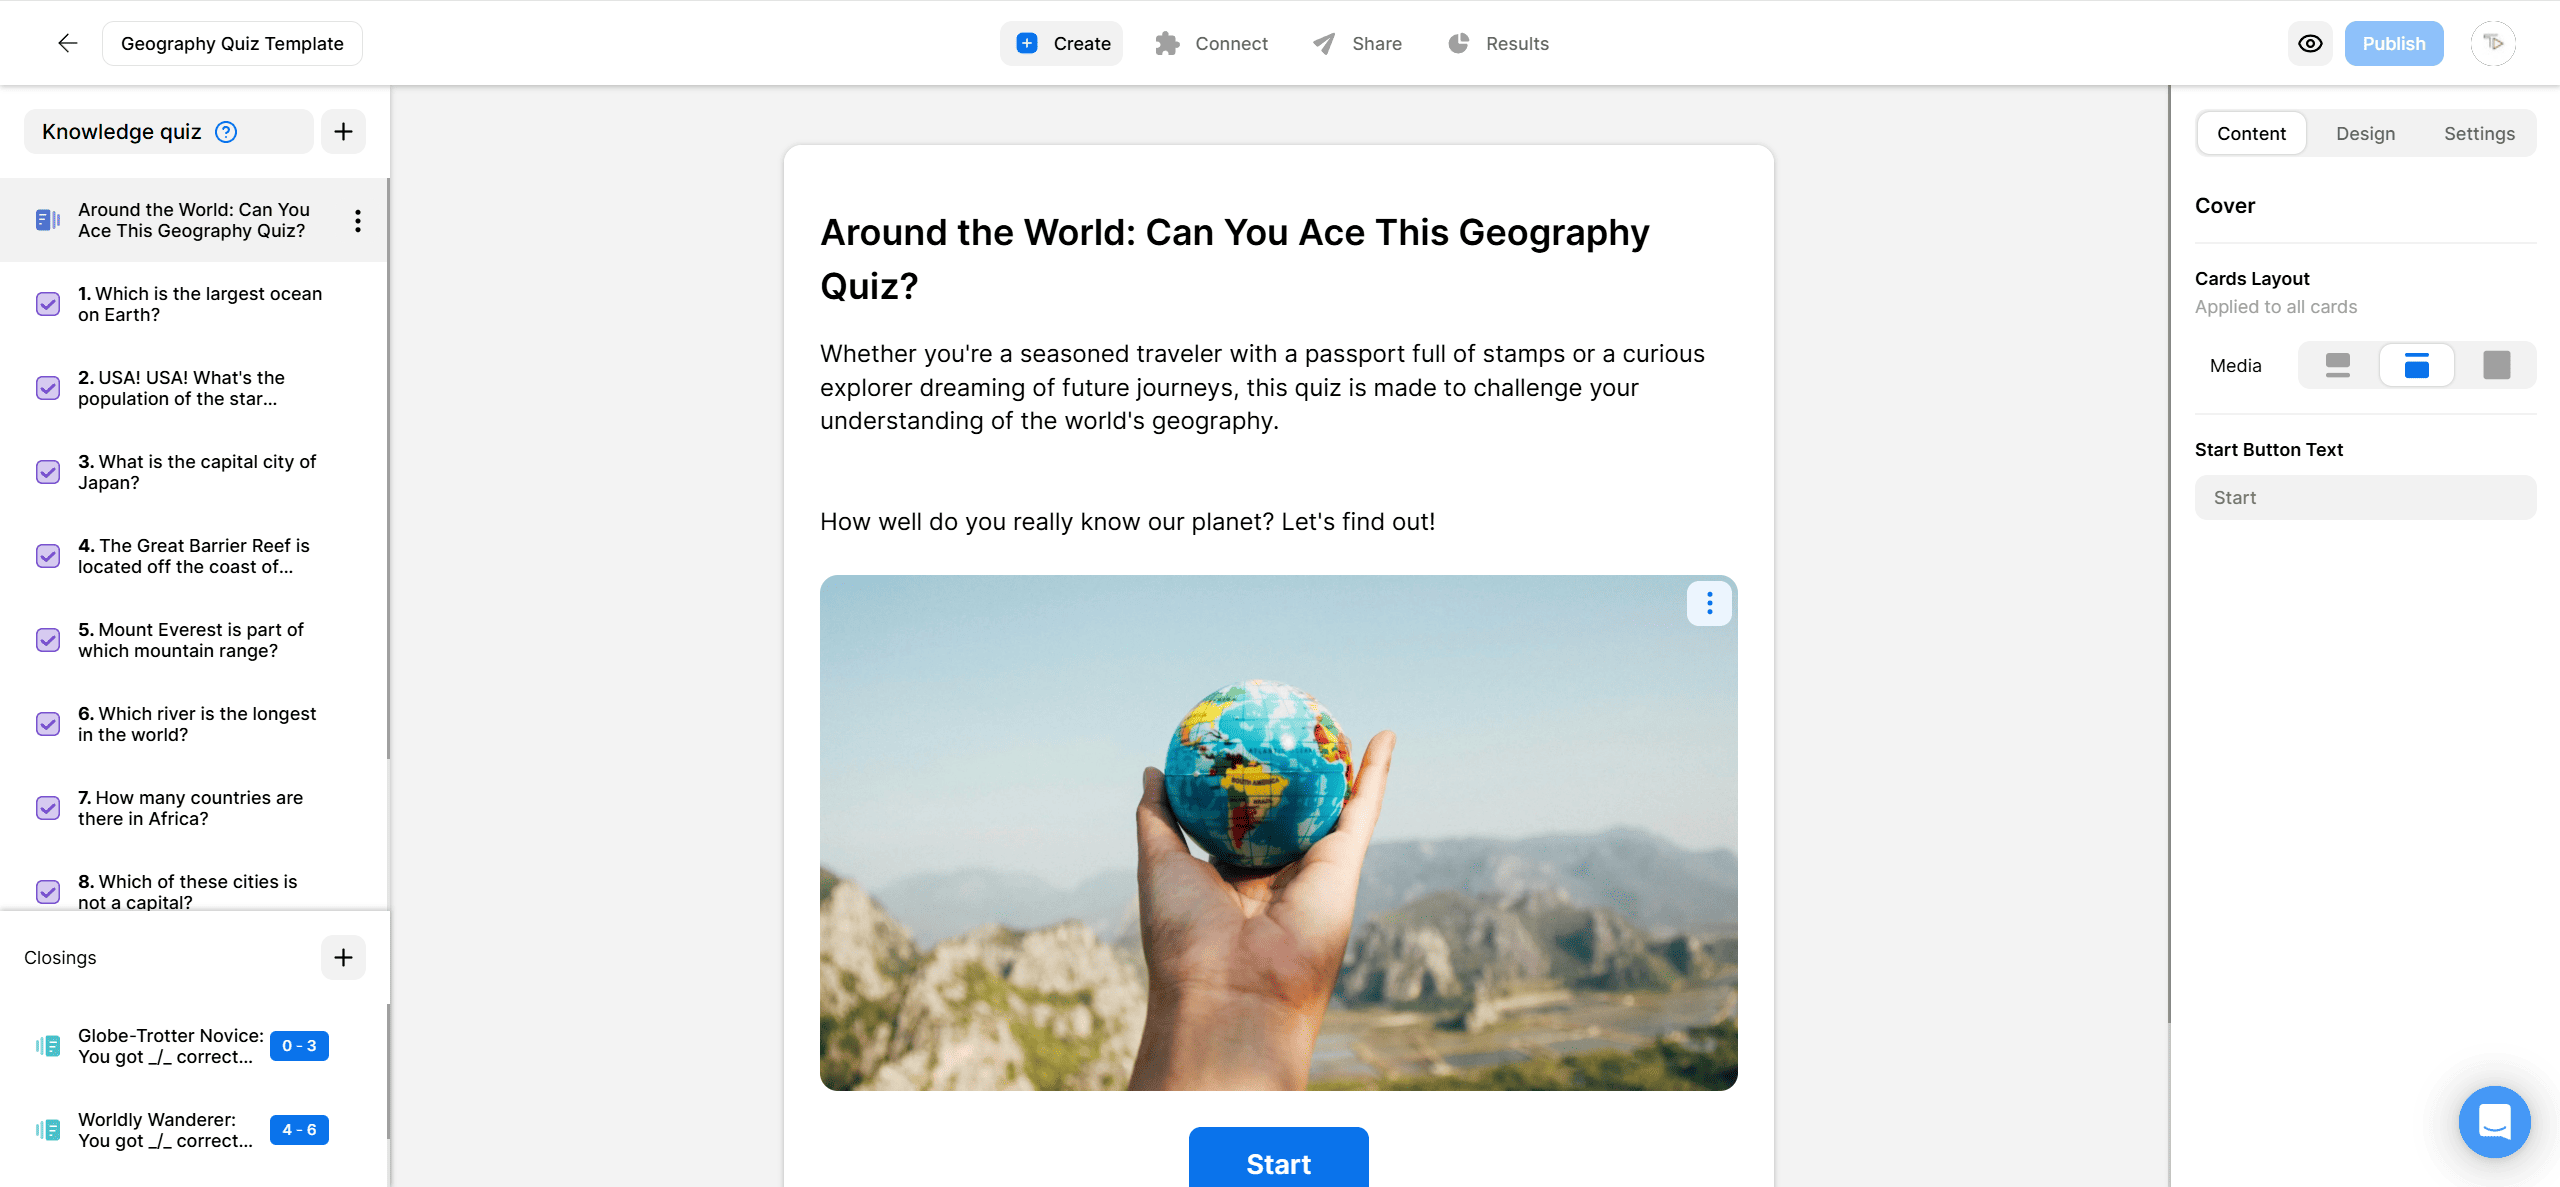Navigate back with the left arrow
Viewport: 2560px width, 1187px height.
pos(66,43)
